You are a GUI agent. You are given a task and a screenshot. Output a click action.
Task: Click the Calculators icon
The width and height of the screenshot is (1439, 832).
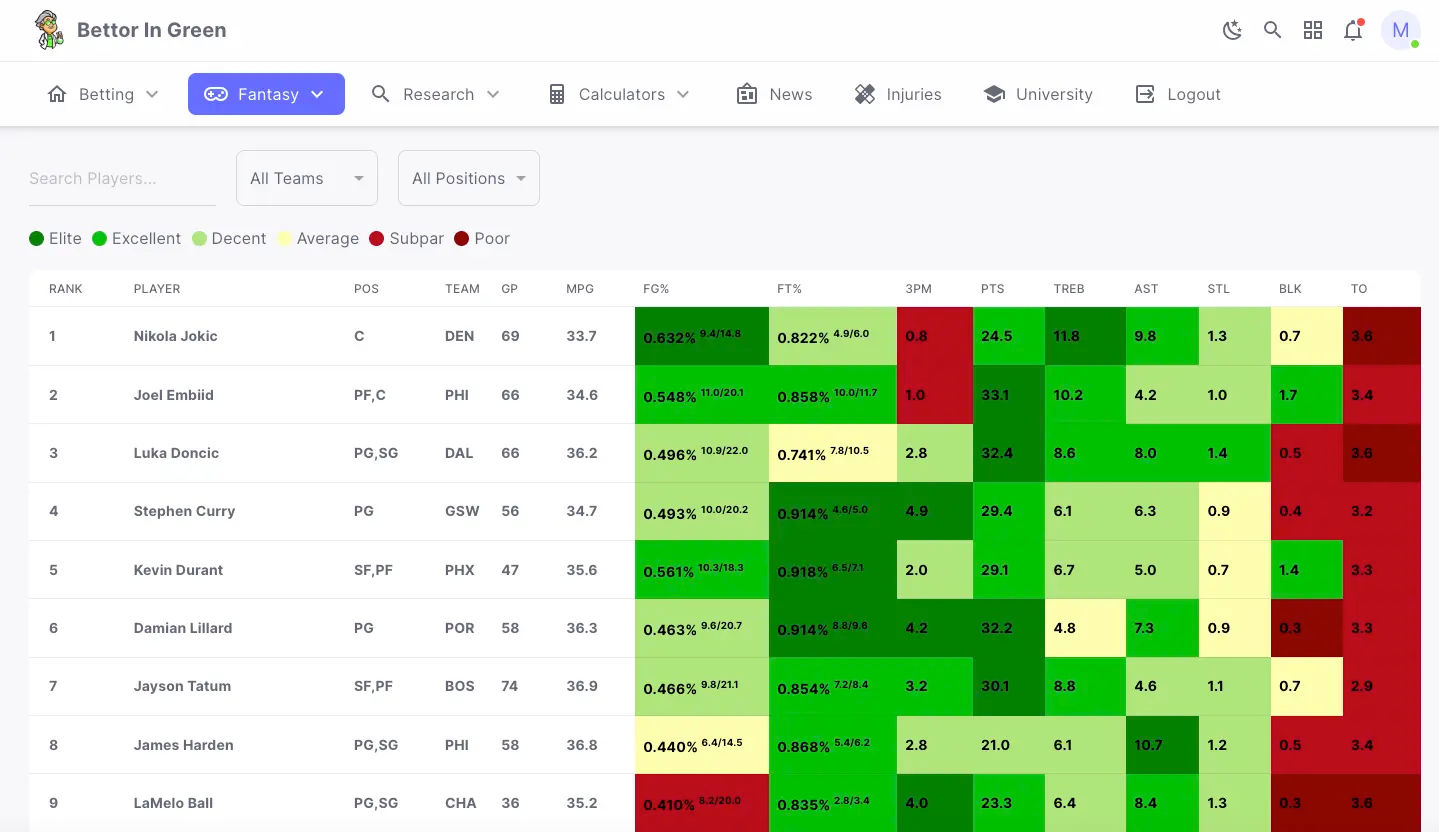[x=556, y=94]
